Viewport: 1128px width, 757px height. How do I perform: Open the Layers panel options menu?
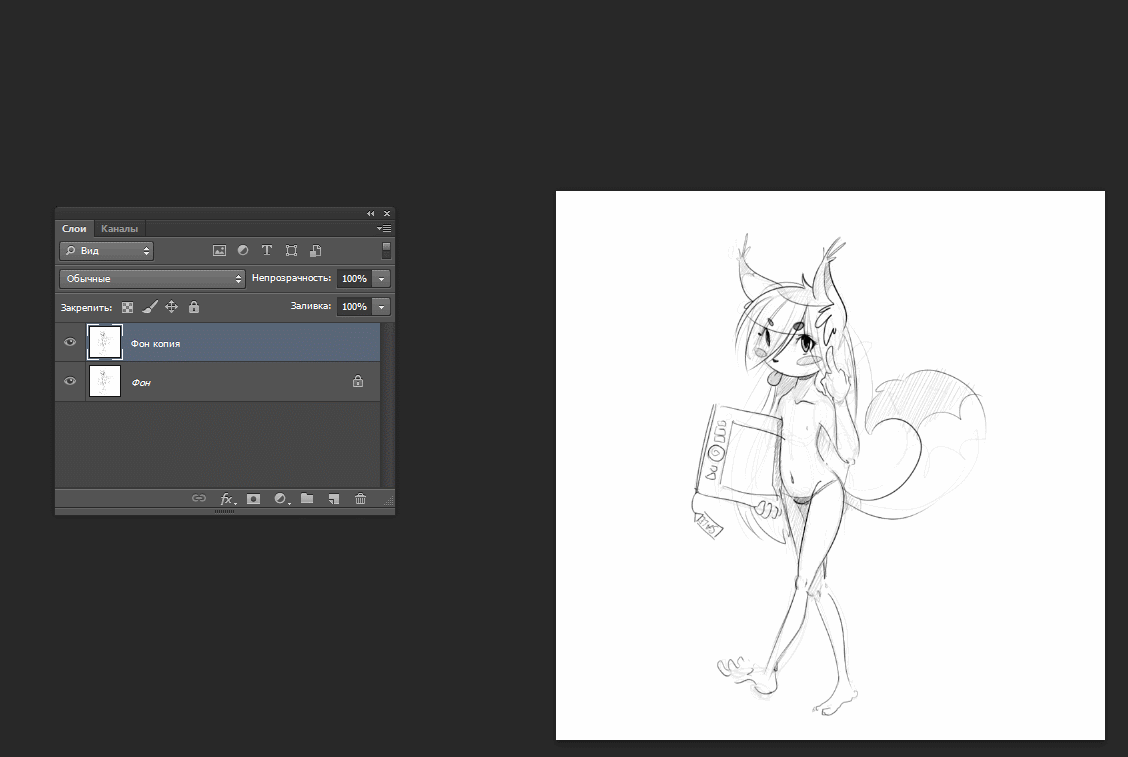point(384,229)
